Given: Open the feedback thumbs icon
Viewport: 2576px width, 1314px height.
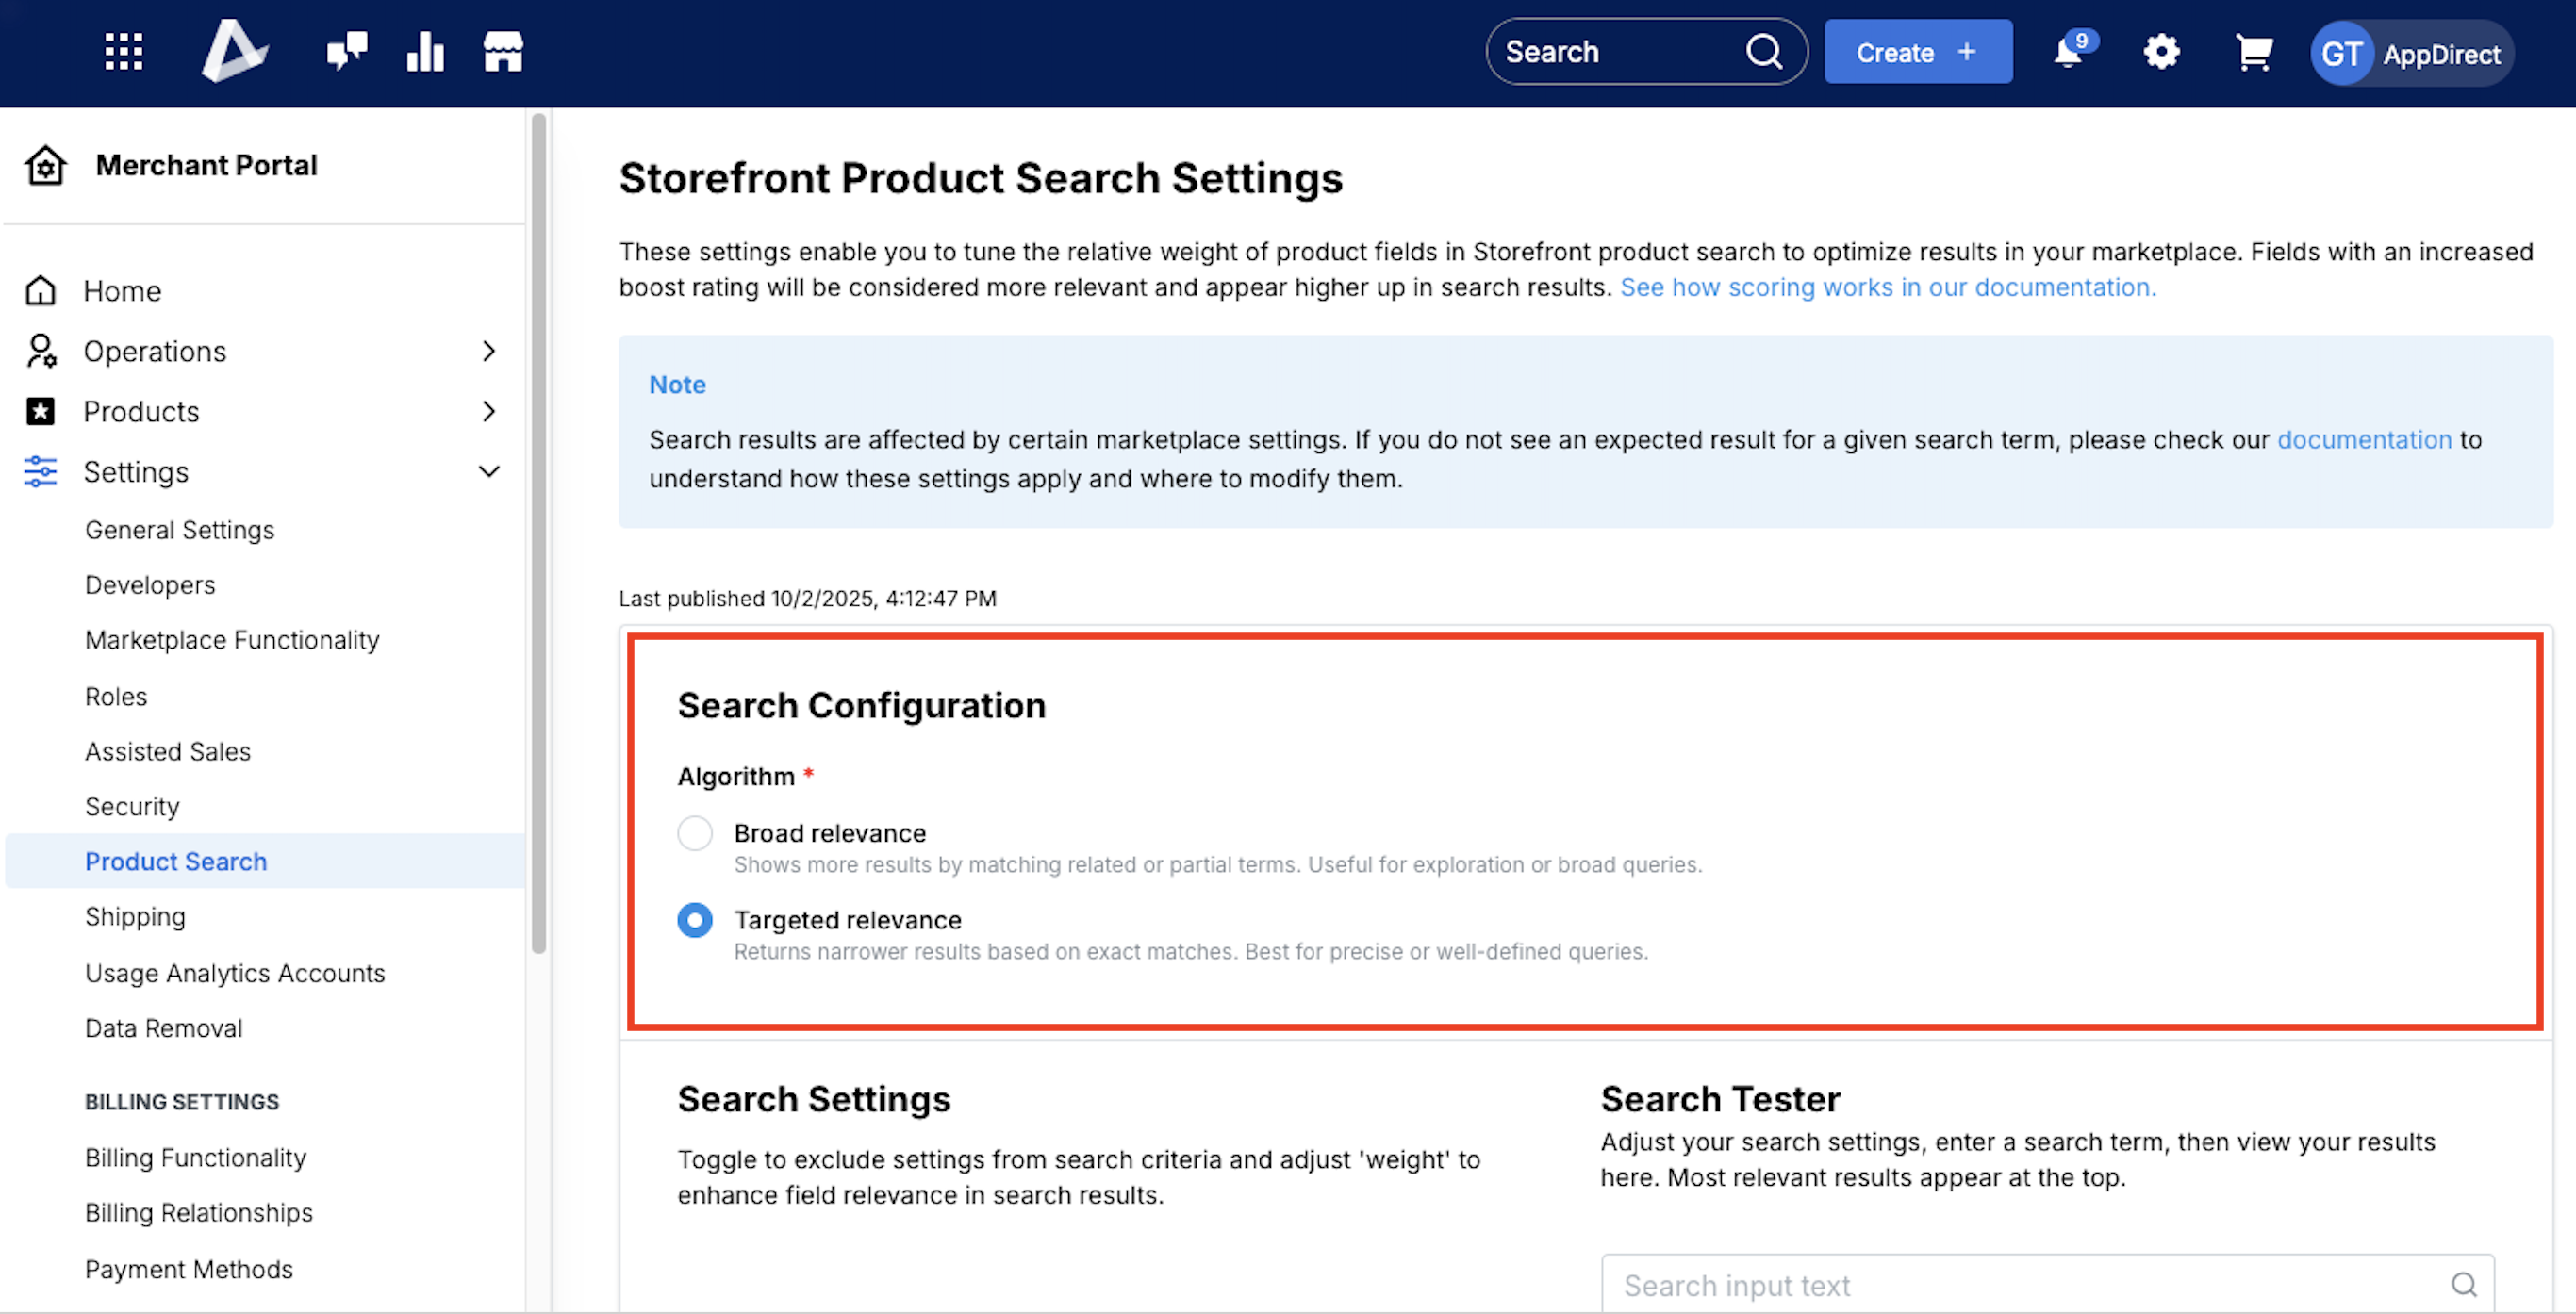Looking at the screenshot, I should point(347,52).
